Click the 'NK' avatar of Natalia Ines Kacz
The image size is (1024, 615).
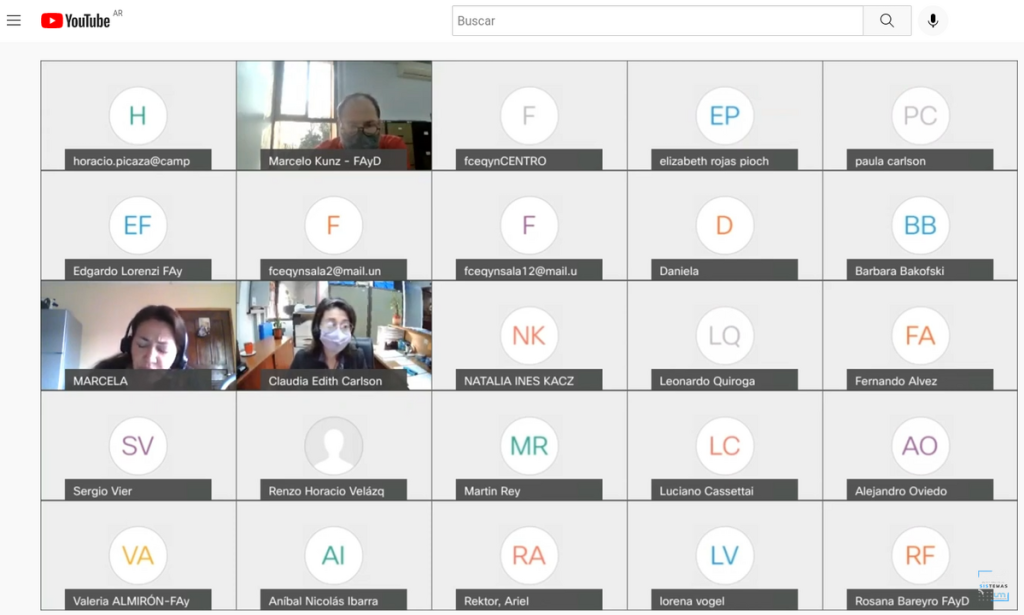pos(529,336)
